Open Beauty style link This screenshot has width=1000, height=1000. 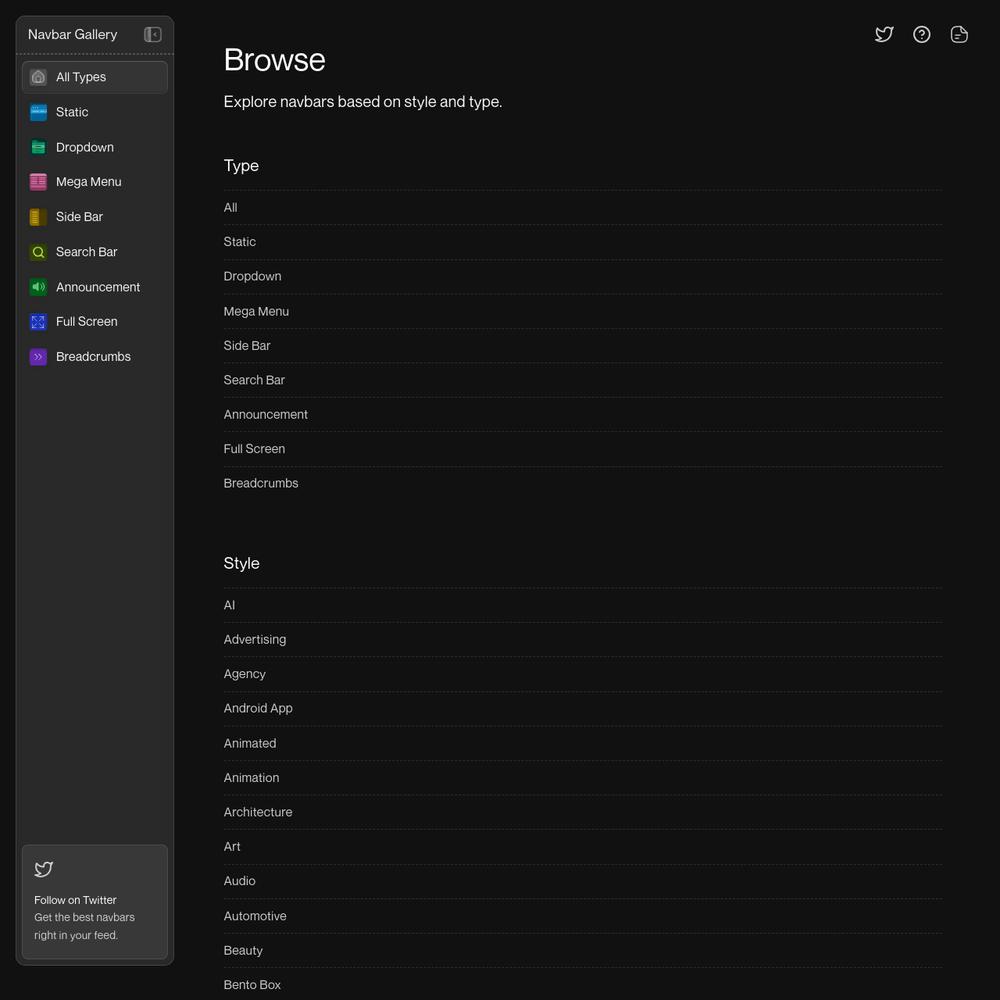[243, 951]
